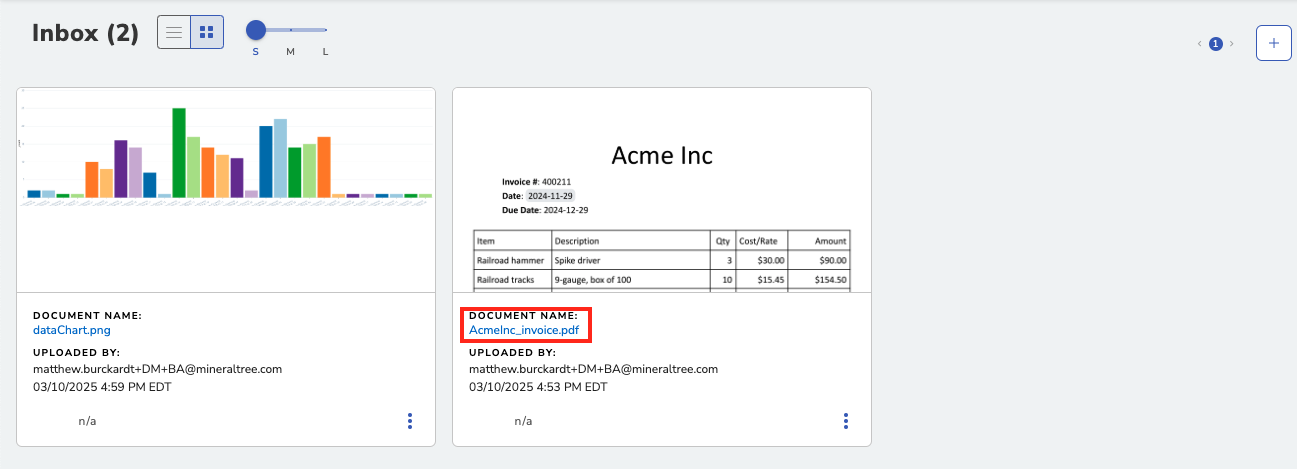1297x469 pixels.
Task: Open the dataChart.png document link
Action: click(x=72, y=329)
